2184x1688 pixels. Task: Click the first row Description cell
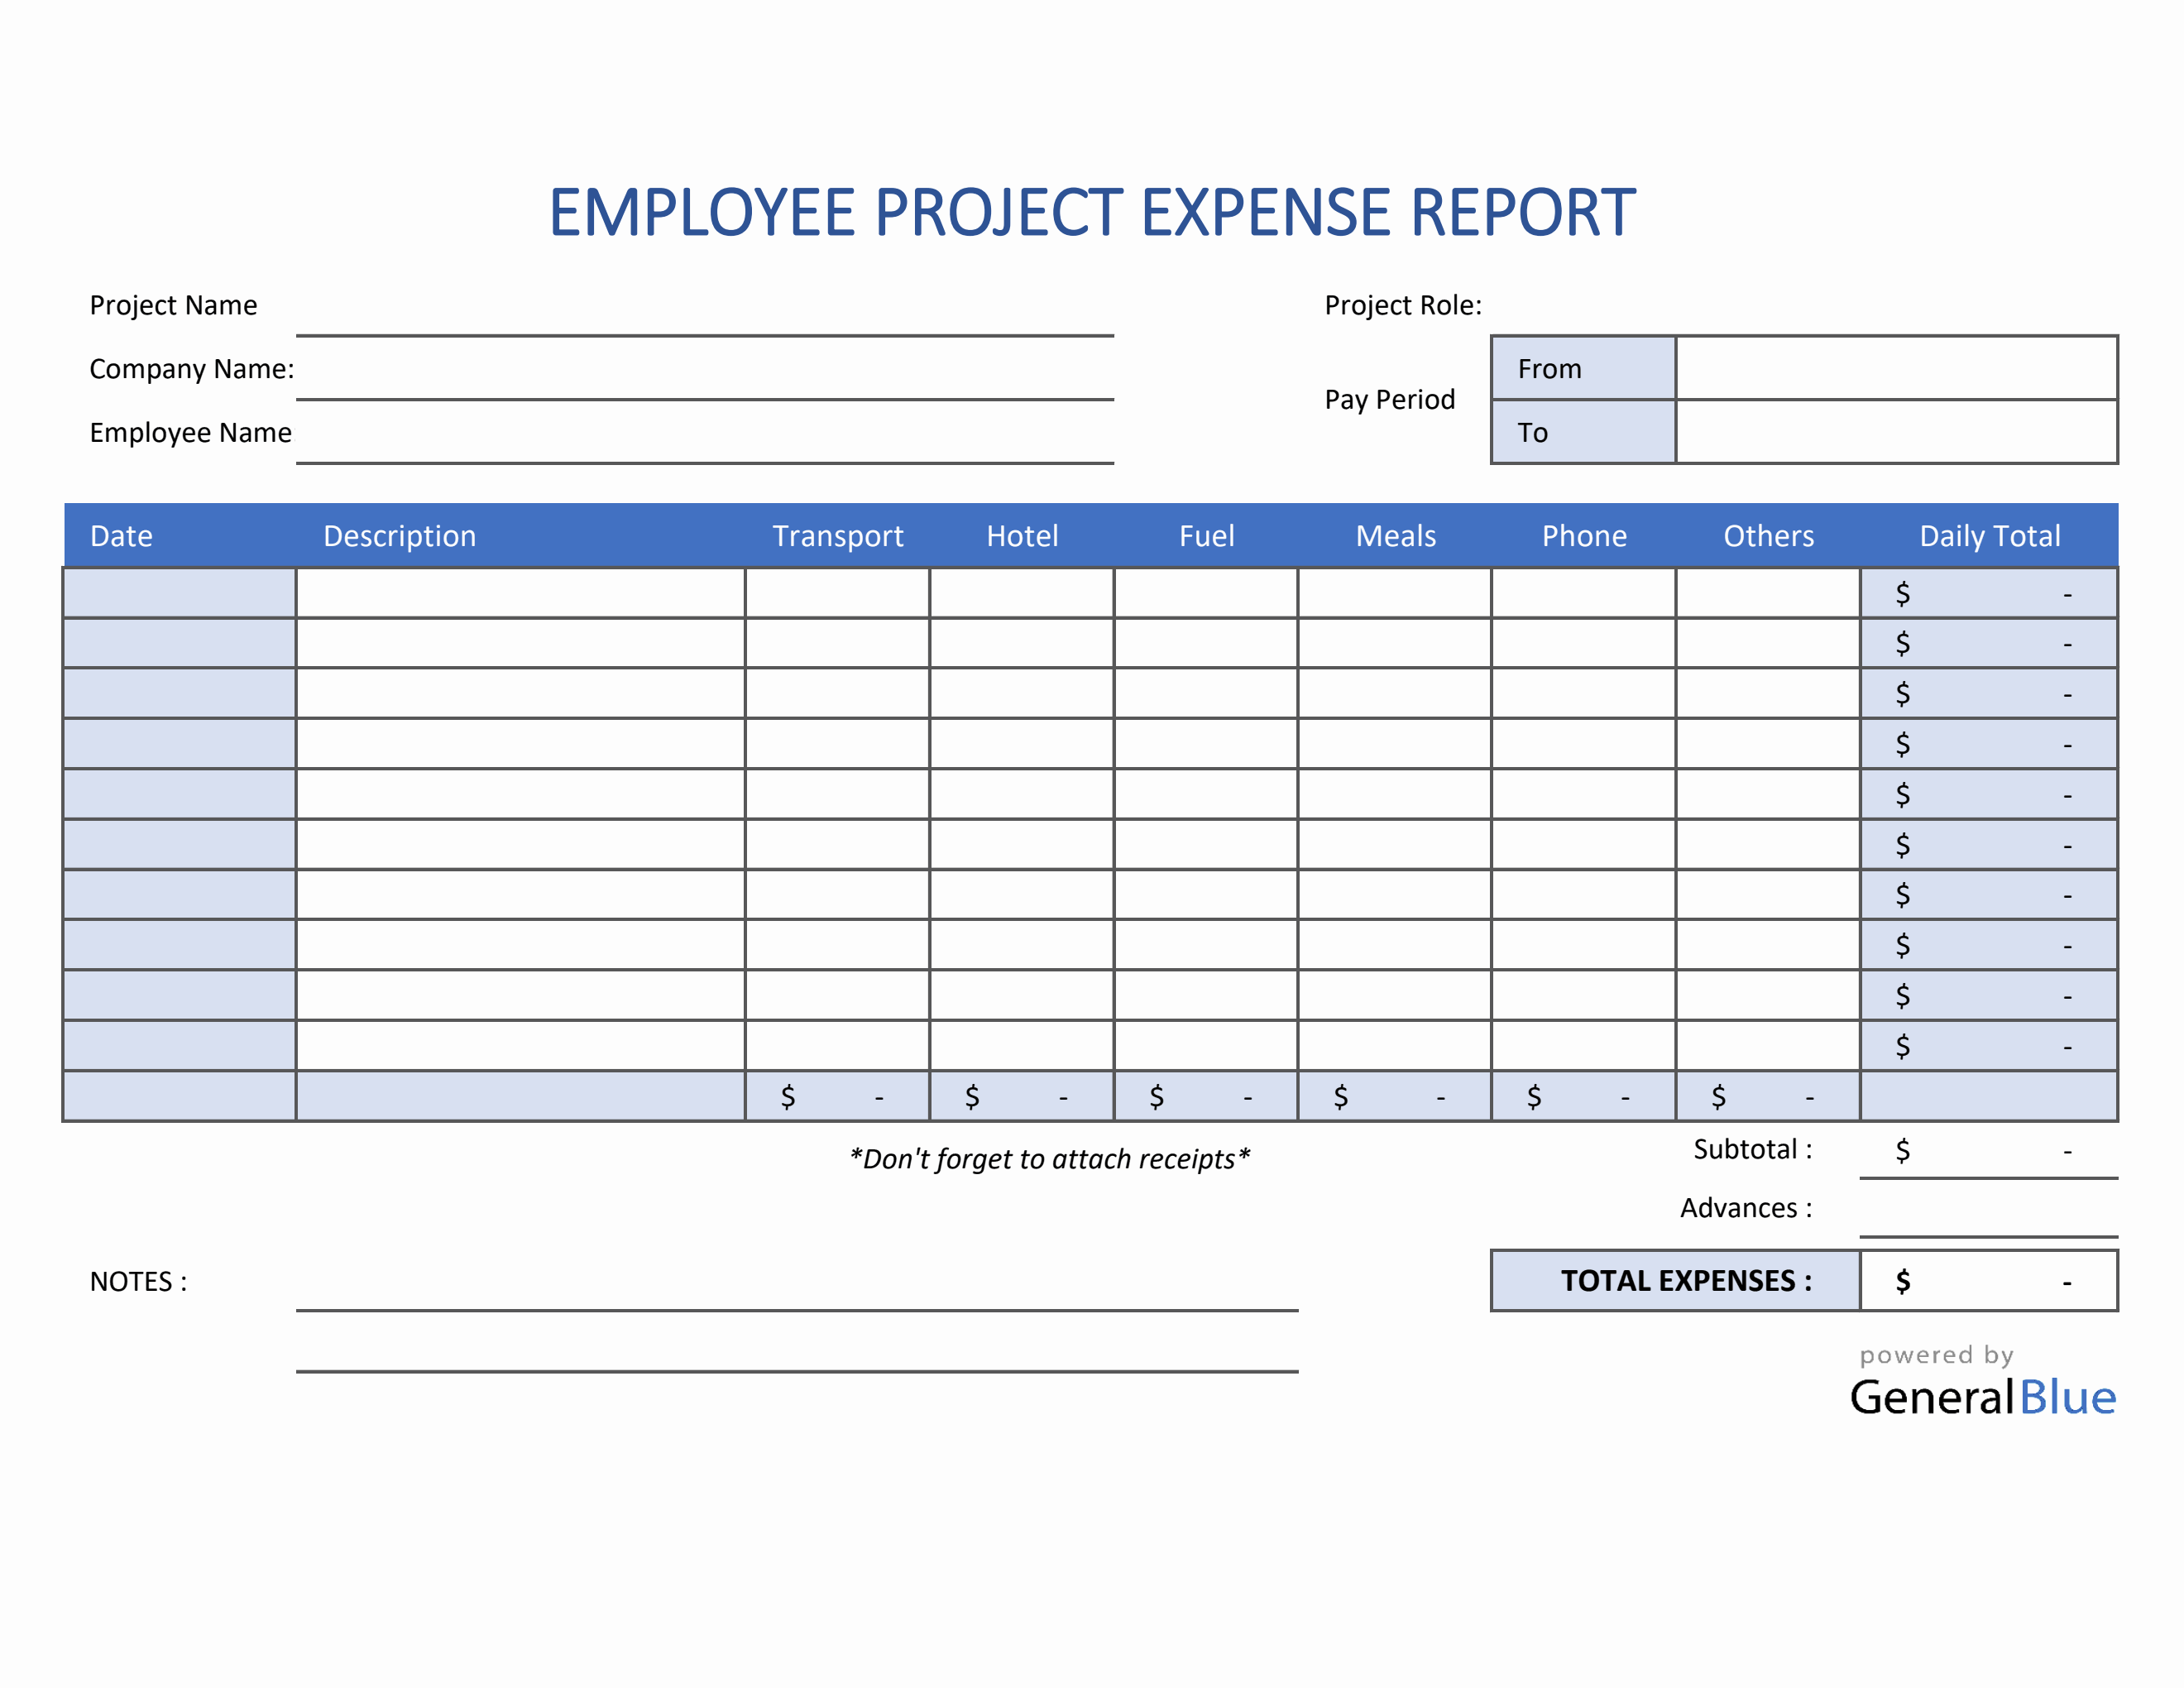click(x=521, y=593)
